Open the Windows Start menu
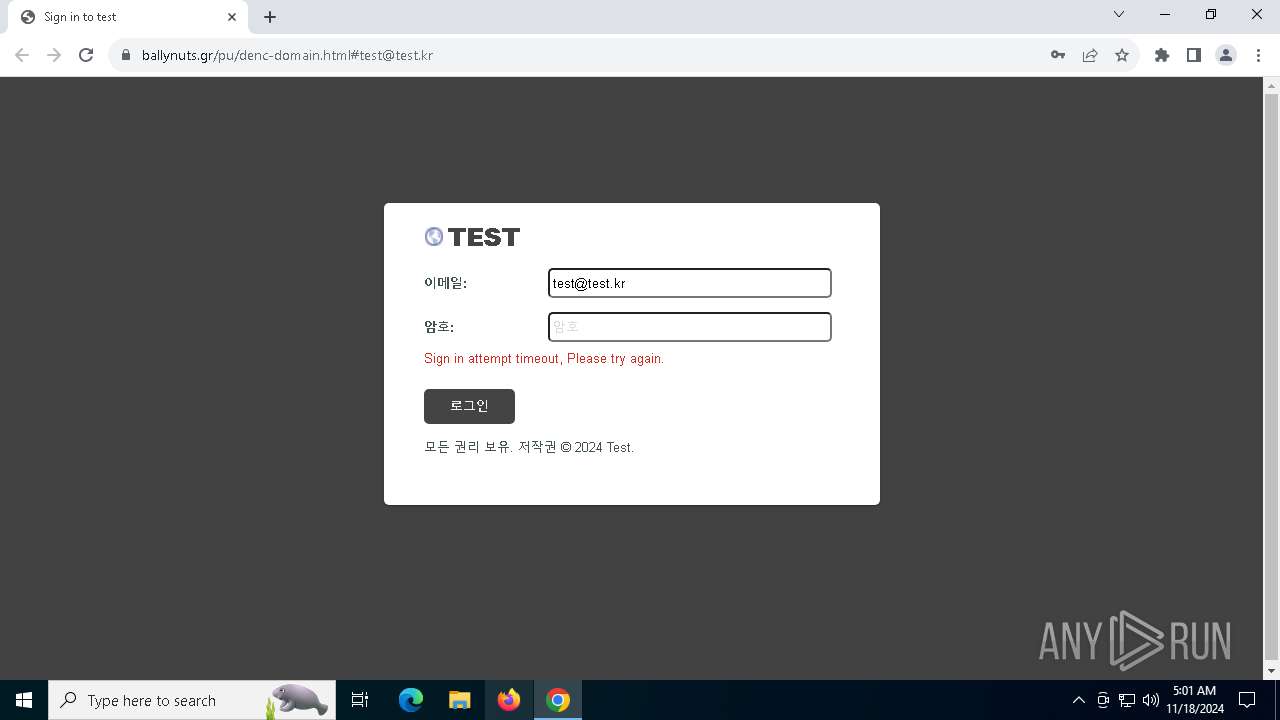1280x720 pixels. tap(24, 700)
